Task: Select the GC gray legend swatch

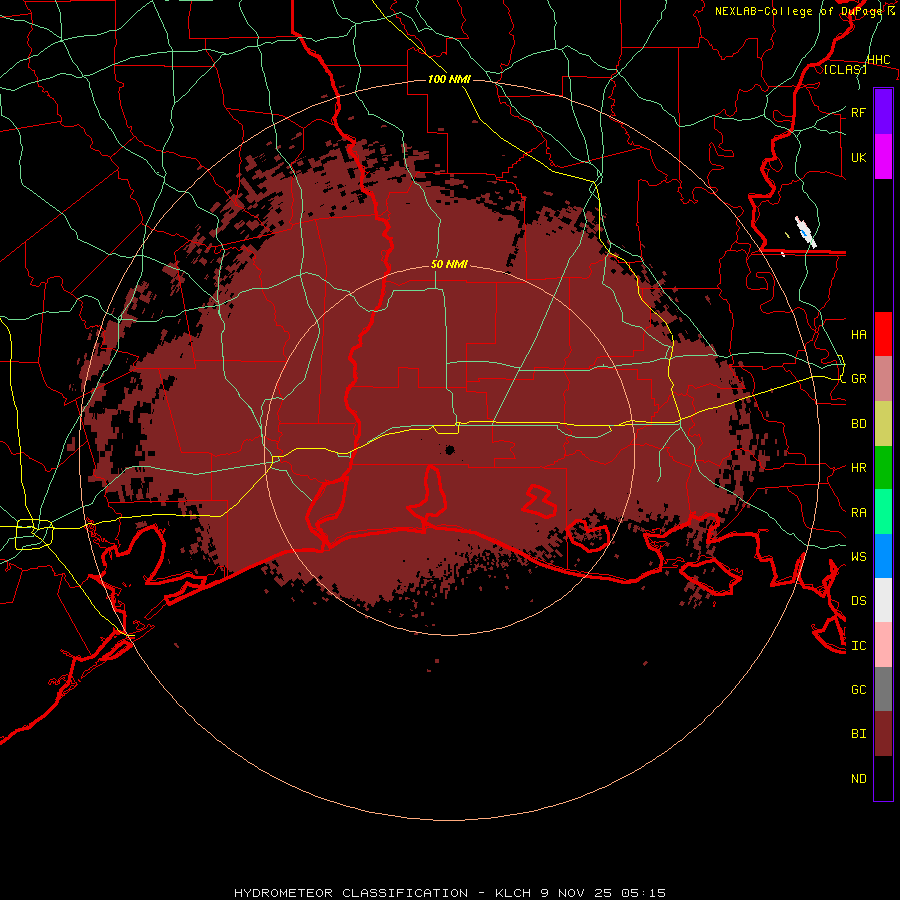Action: tap(883, 689)
